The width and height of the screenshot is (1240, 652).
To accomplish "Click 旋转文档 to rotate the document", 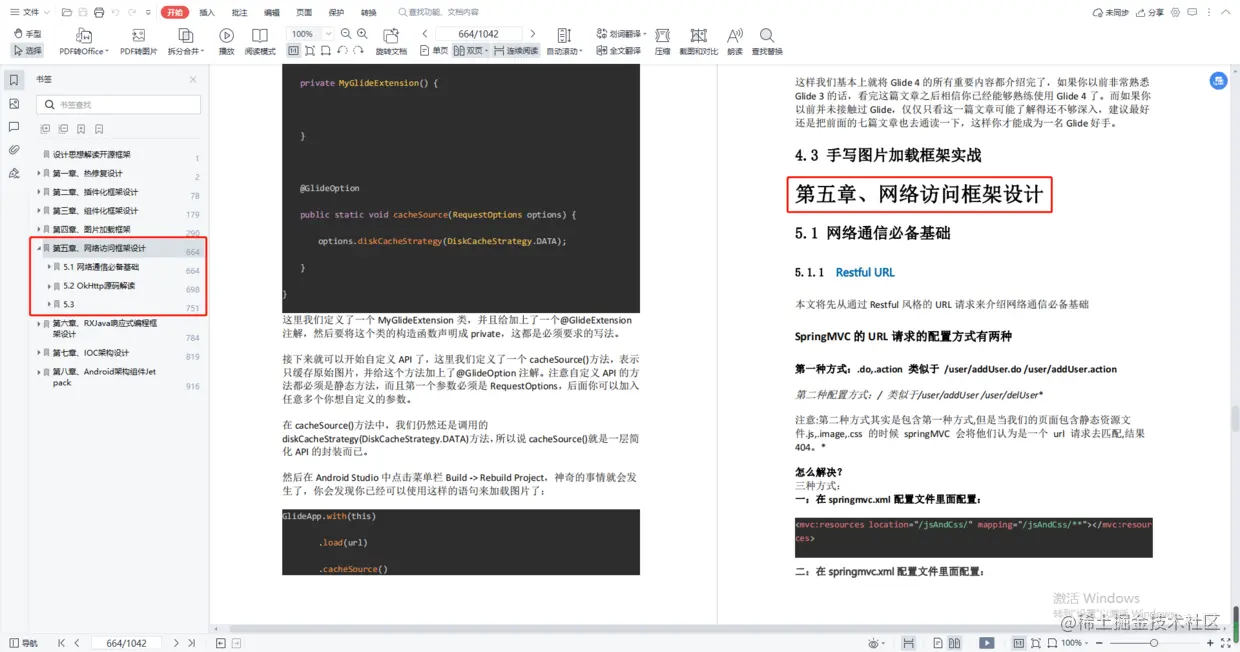I will coord(391,42).
